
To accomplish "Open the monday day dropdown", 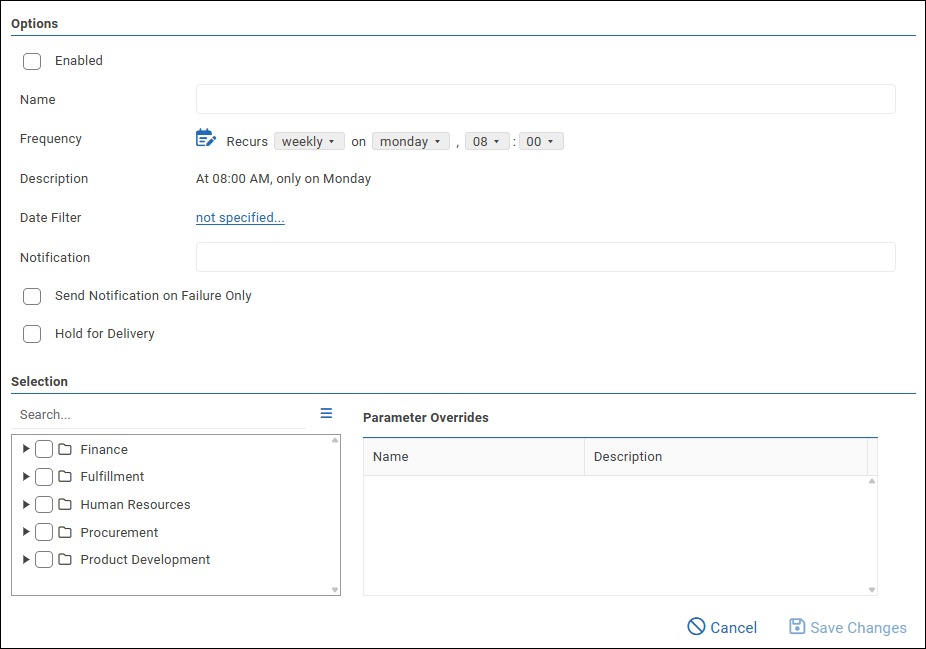I will tap(410, 142).
